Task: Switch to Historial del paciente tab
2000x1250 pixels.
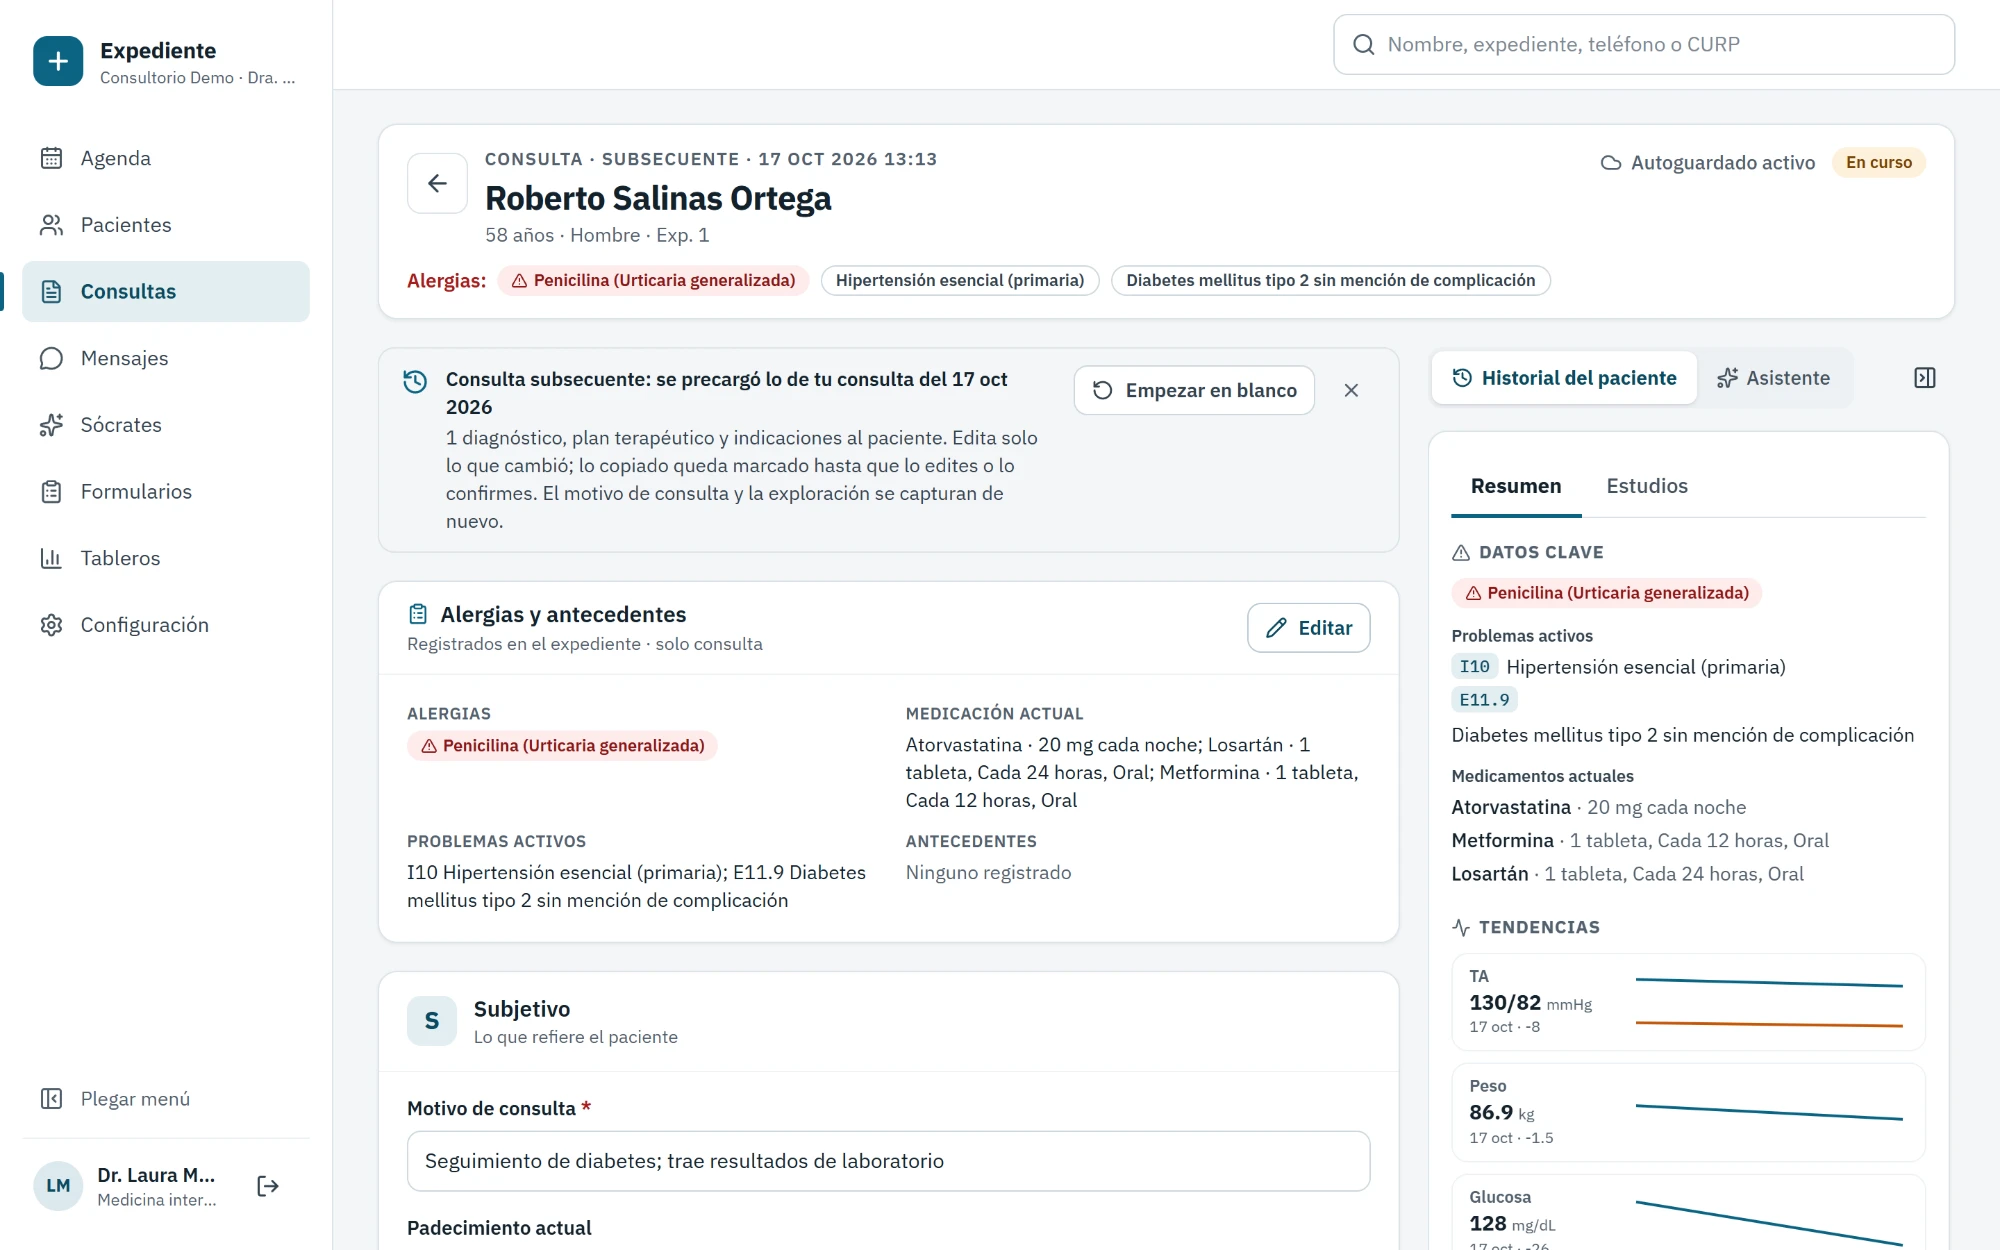Action: click(1564, 378)
